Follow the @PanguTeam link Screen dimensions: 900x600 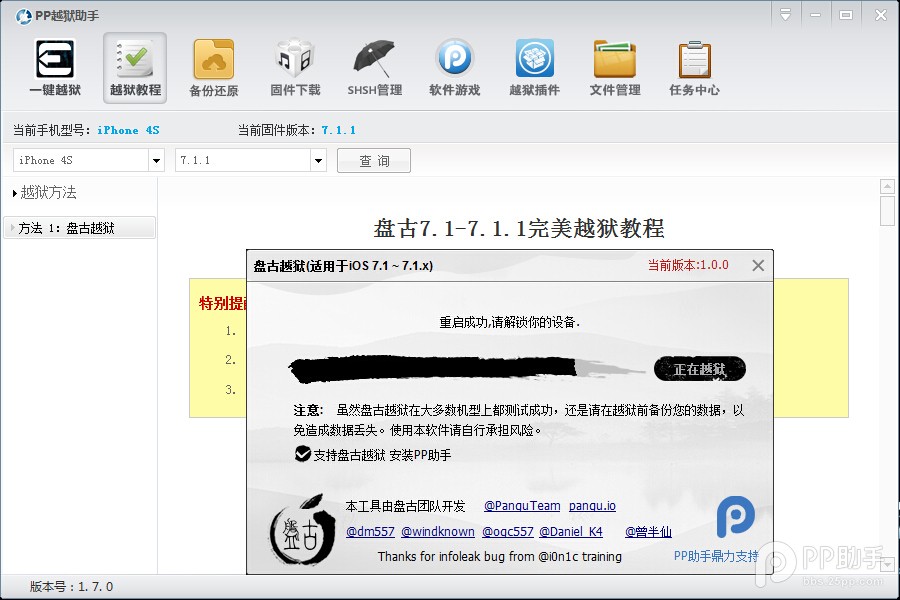tap(521, 506)
